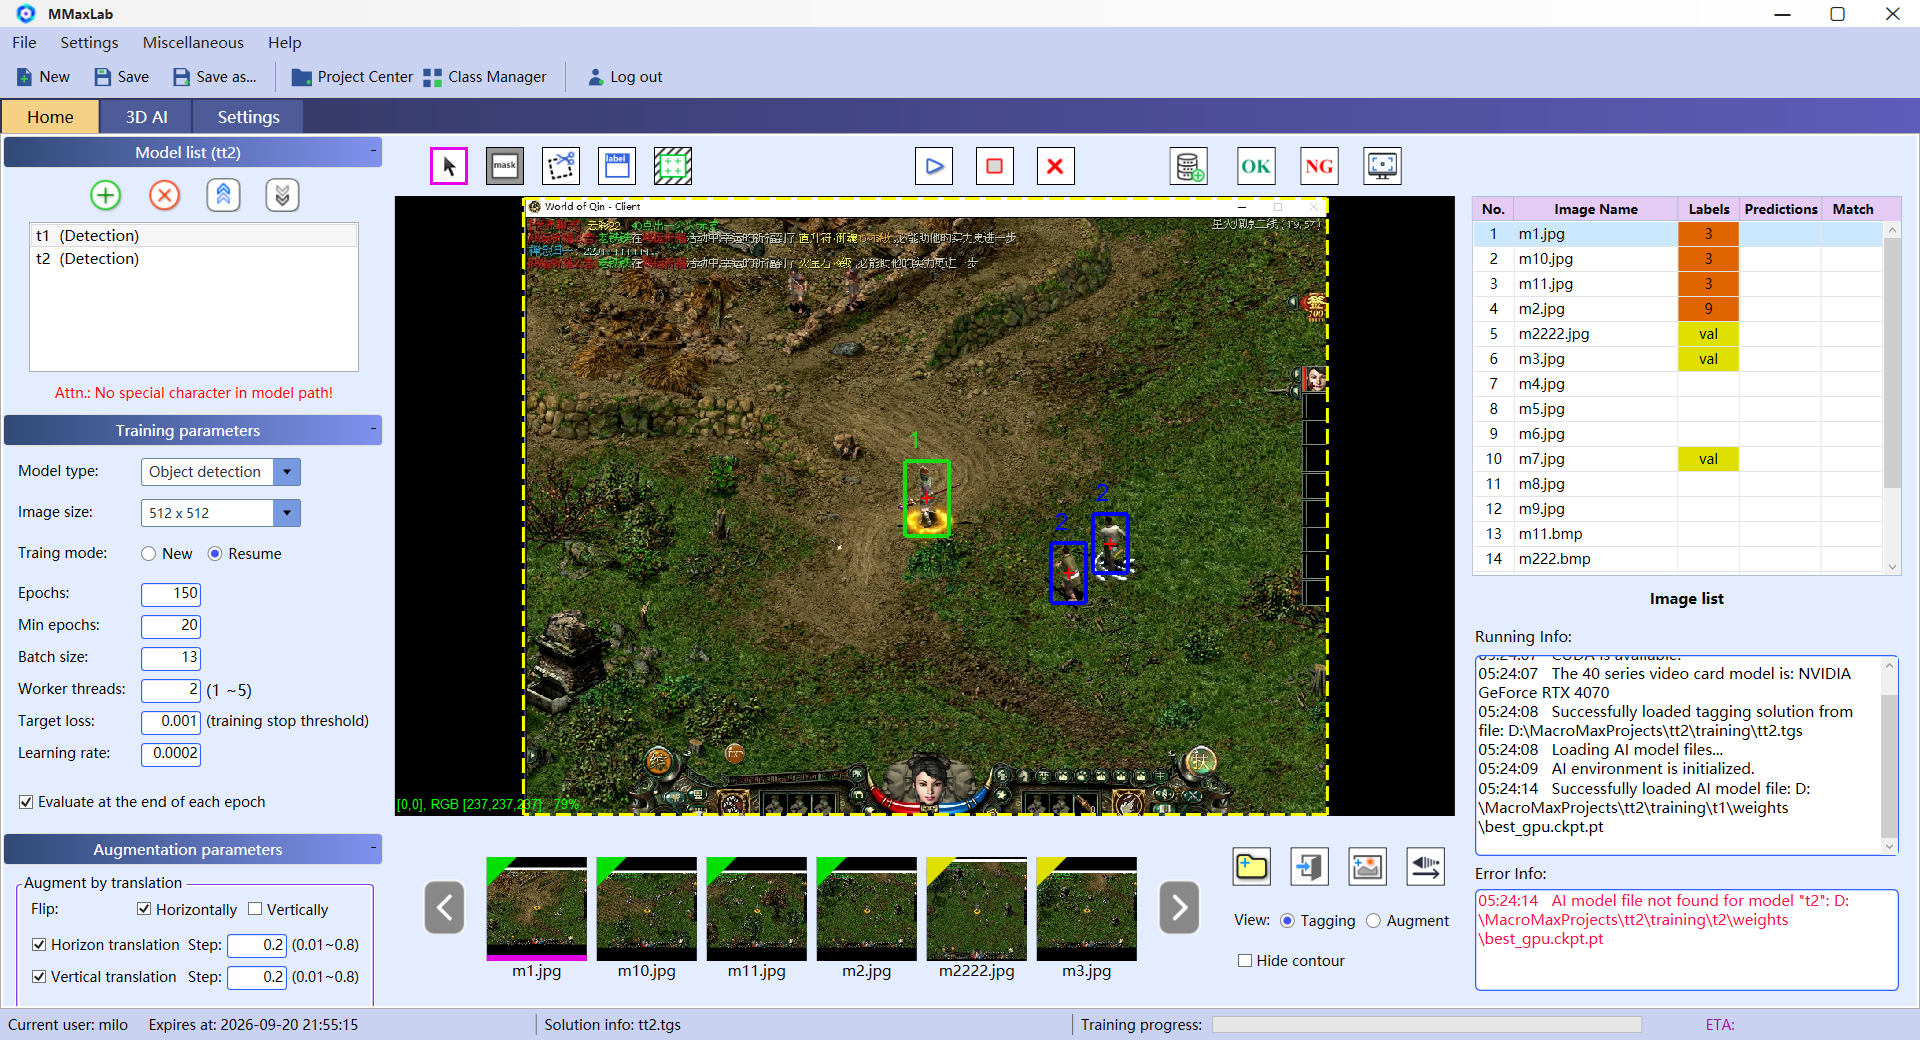Open Model type dropdown
Screen dimensions: 1920x1040
click(287, 472)
